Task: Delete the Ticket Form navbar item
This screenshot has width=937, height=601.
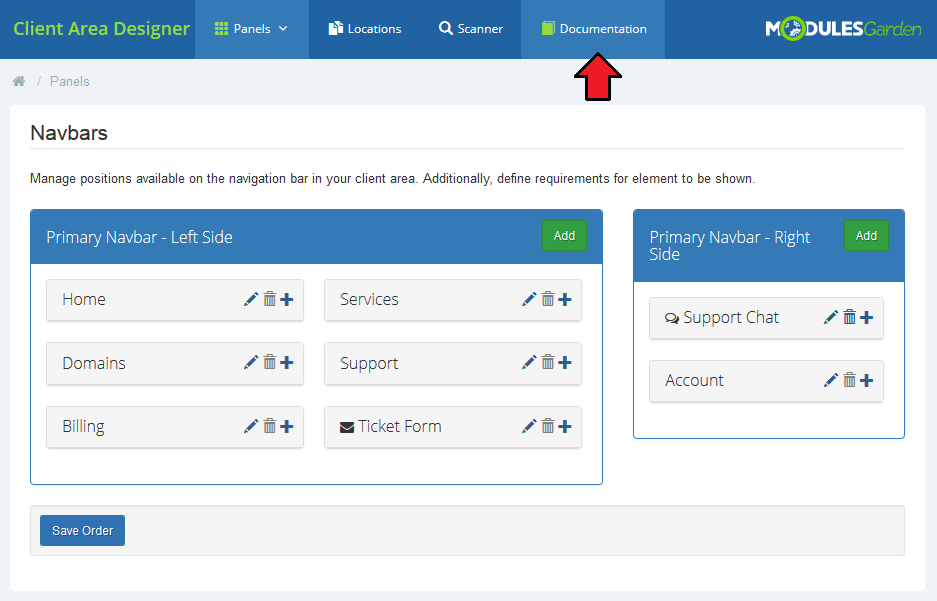Action: 548,426
